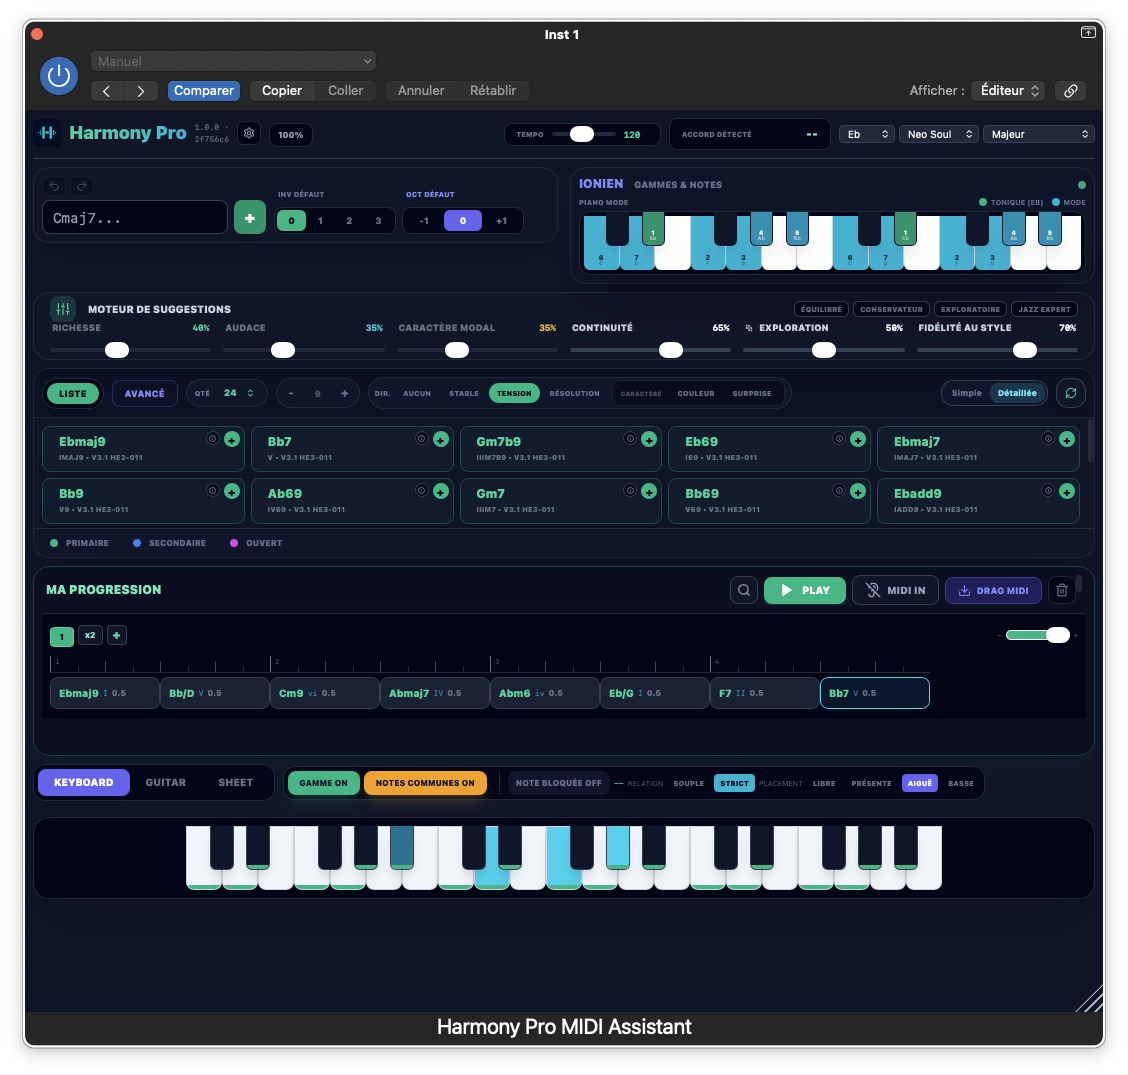Click the PLAY progression button
The height and width of the screenshot is (1075, 1128).
point(804,590)
